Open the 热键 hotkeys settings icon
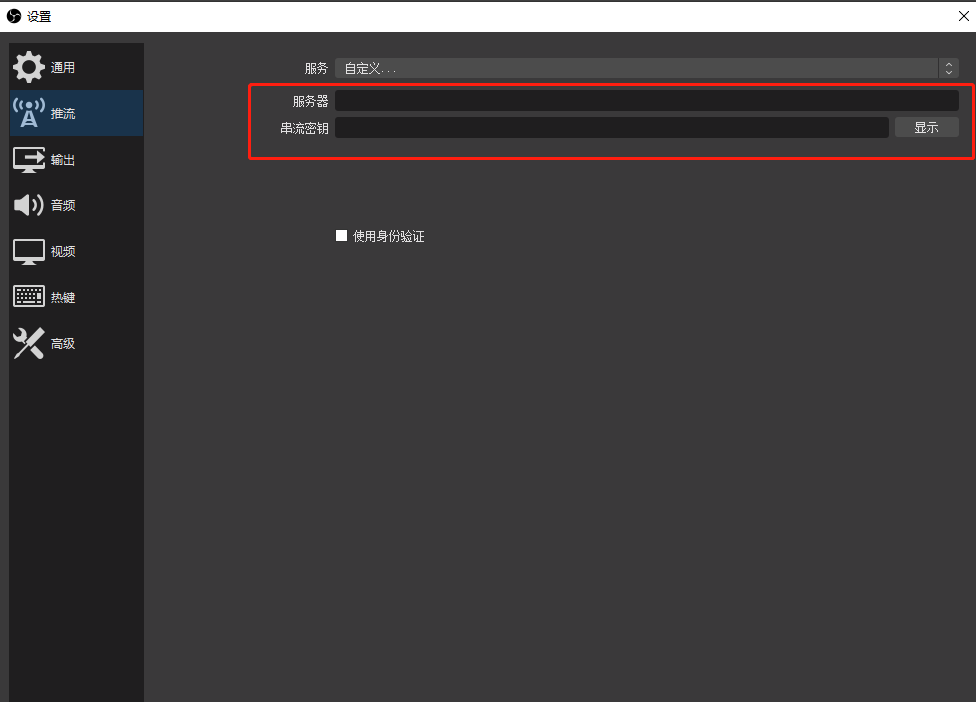The image size is (976, 702). (28, 296)
